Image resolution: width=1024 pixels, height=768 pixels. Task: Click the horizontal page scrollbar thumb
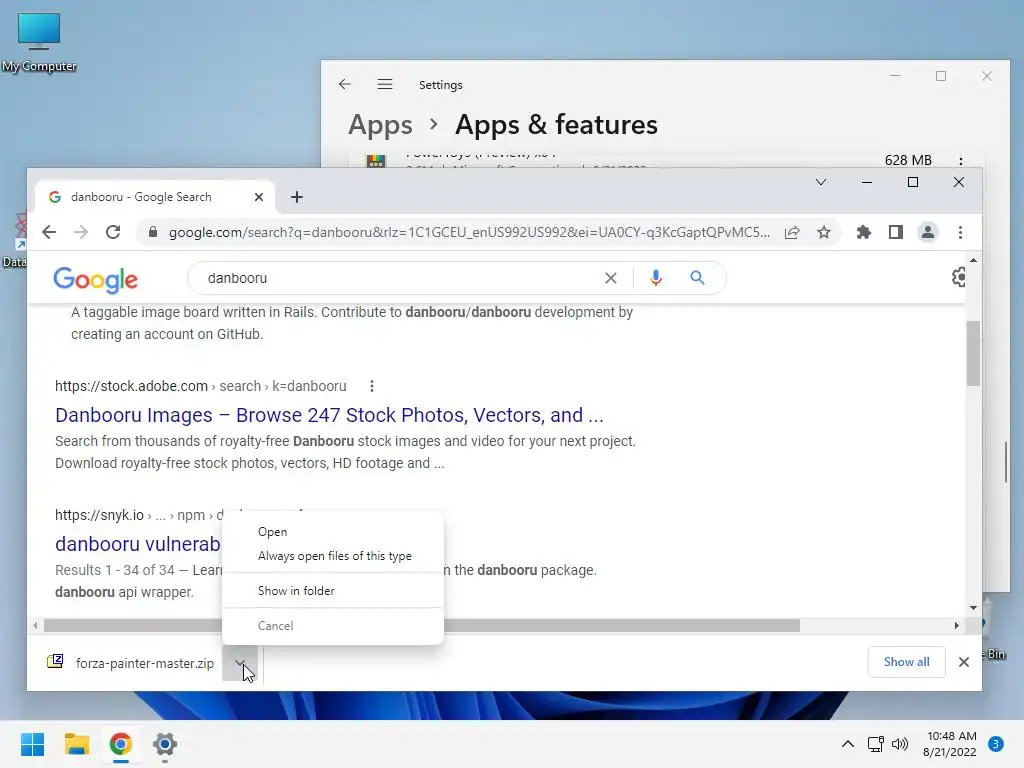pos(422,626)
